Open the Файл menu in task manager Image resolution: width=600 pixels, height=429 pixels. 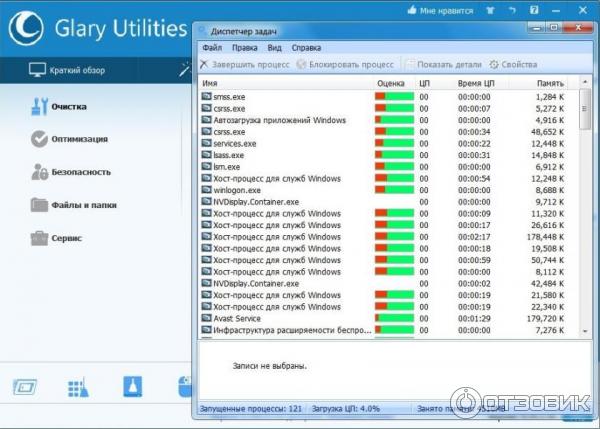211,47
